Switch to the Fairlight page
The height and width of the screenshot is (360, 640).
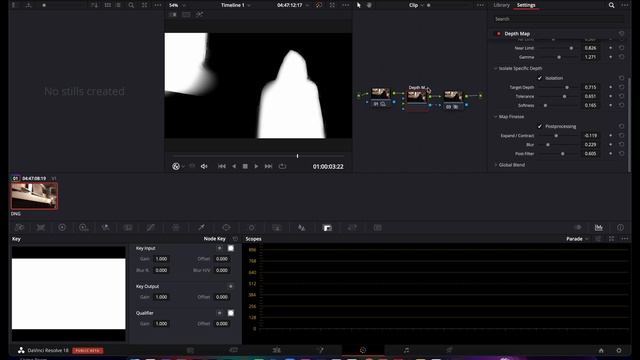[406, 350]
